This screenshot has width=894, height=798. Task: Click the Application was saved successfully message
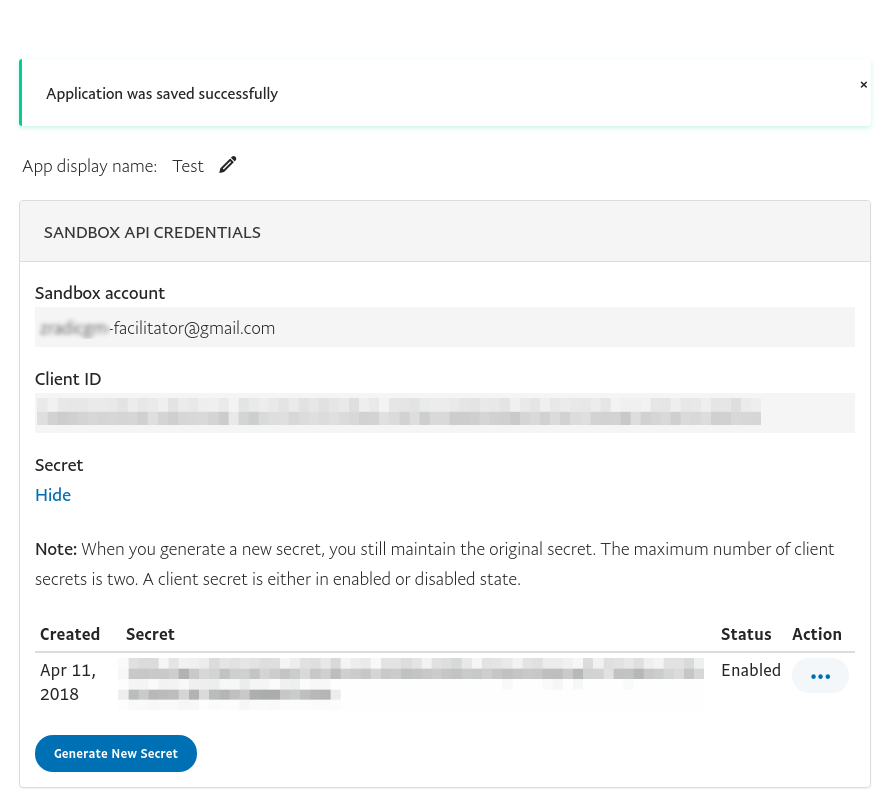(162, 93)
